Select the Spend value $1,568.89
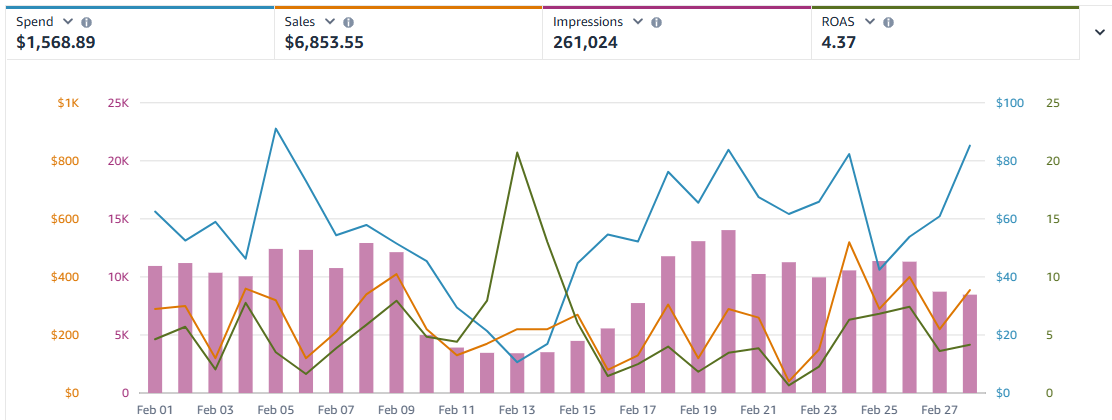The width and height of the screenshot is (1112, 420). pyautogui.click(x=55, y=43)
